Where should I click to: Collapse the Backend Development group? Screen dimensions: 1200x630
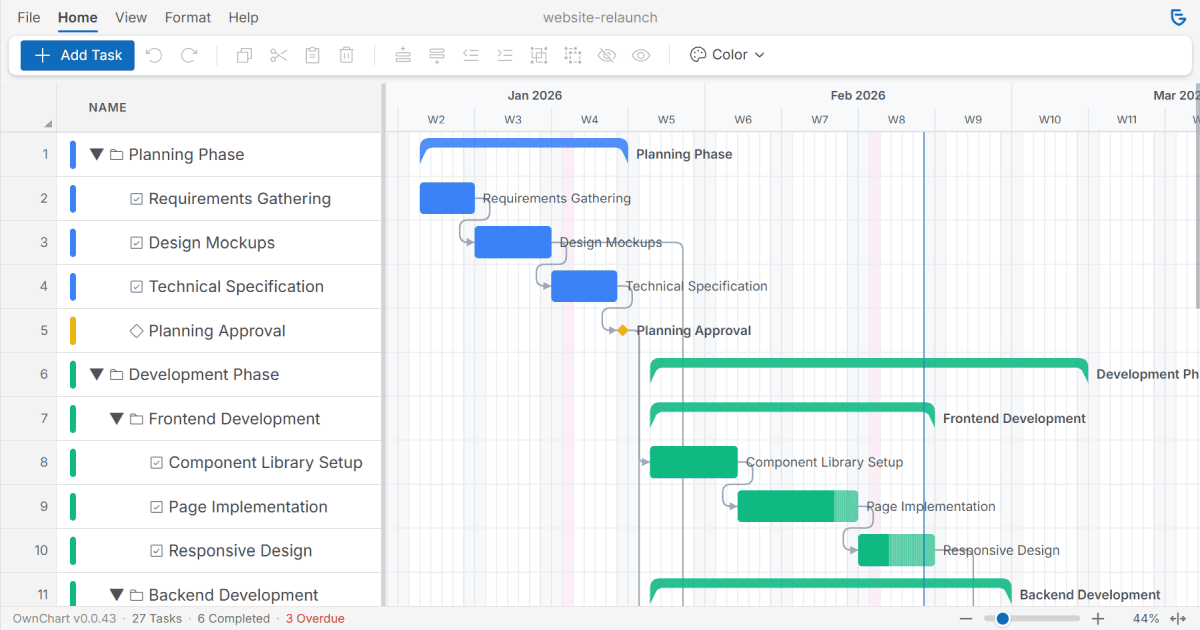click(x=116, y=593)
